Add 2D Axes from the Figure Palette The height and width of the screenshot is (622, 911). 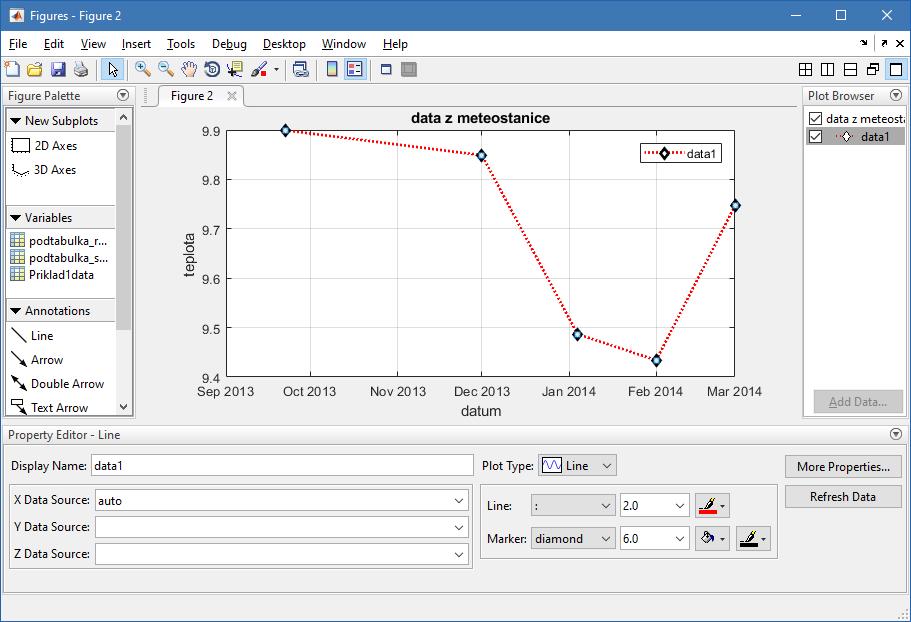click(44, 145)
